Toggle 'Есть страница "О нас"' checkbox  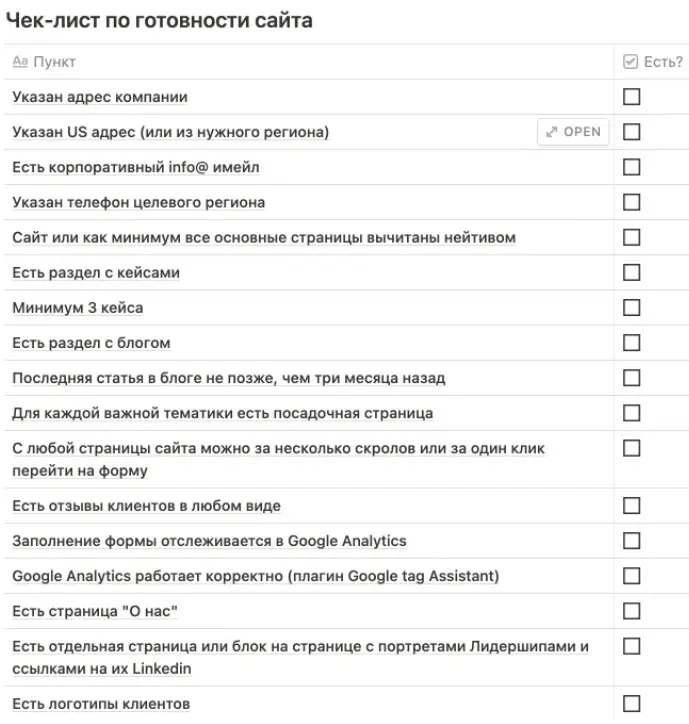click(x=631, y=611)
